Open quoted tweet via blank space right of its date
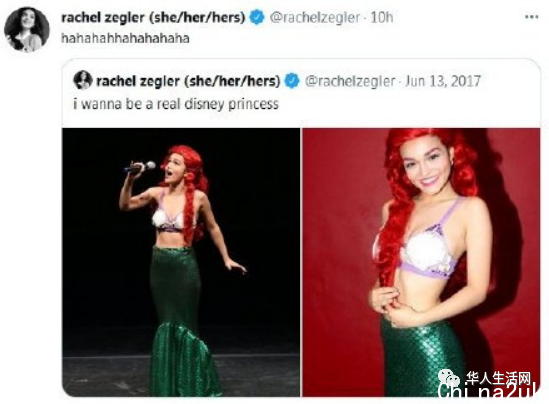The height and width of the screenshot is (404, 549). click(509, 81)
